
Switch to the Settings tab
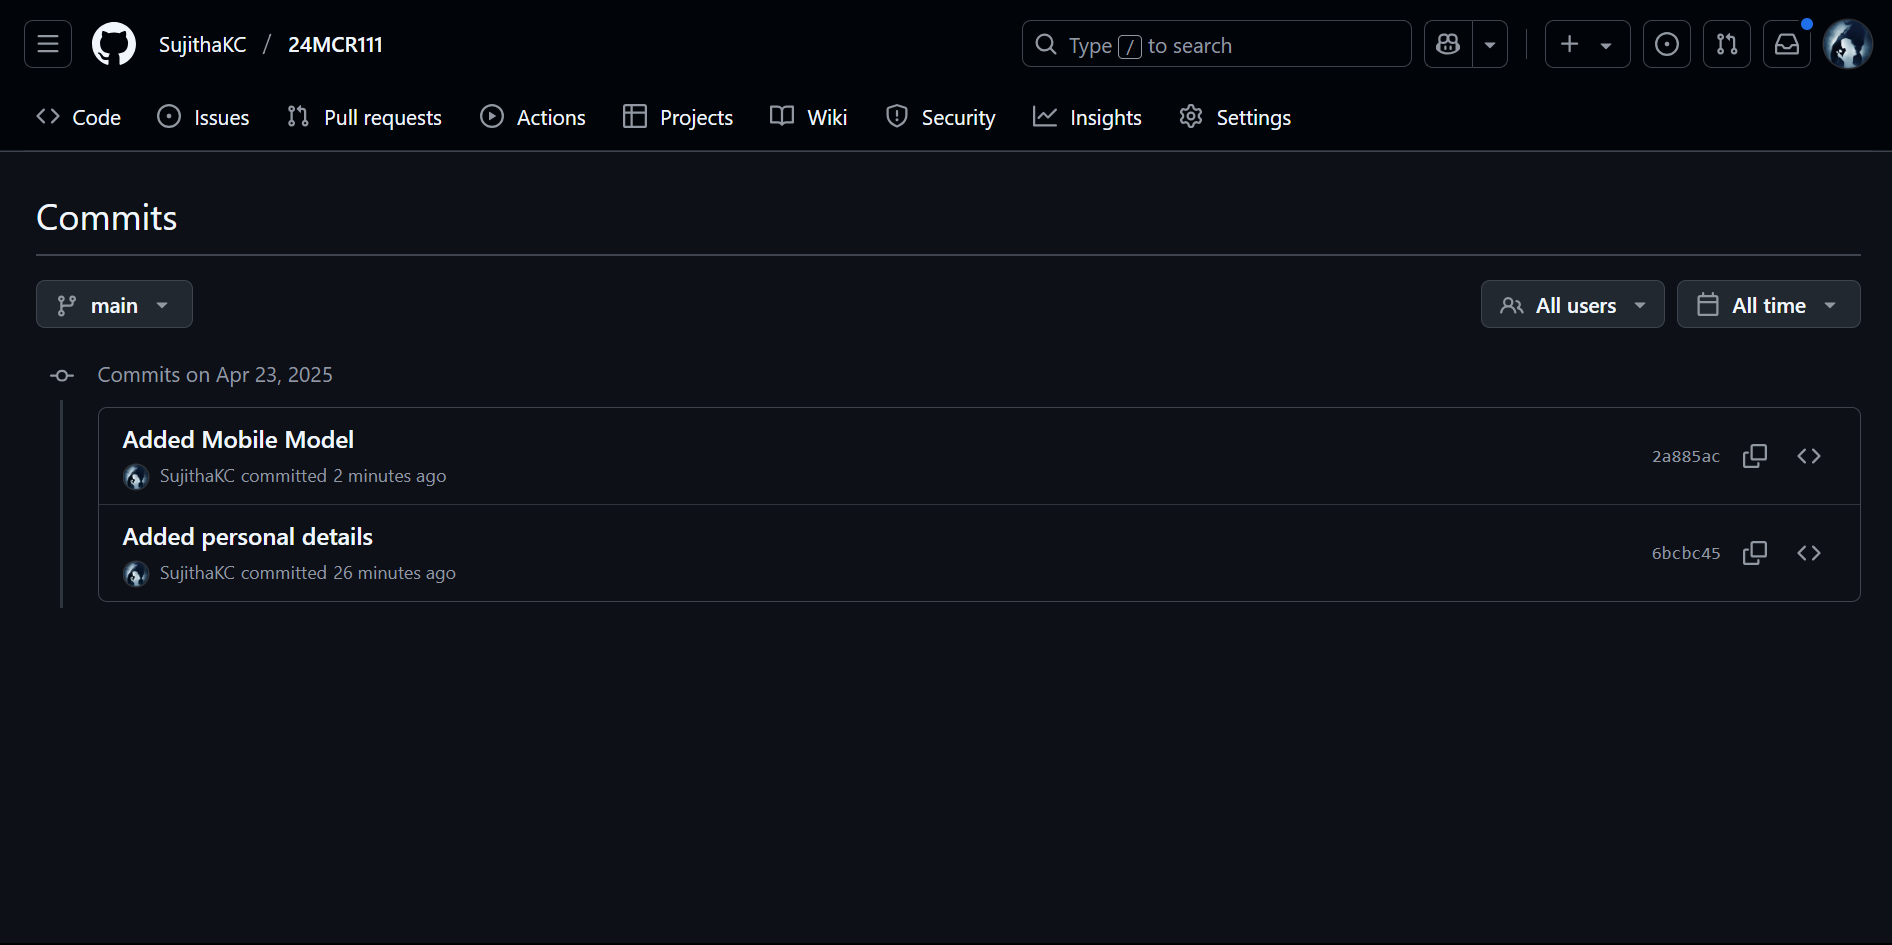[x=1235, y=117]
